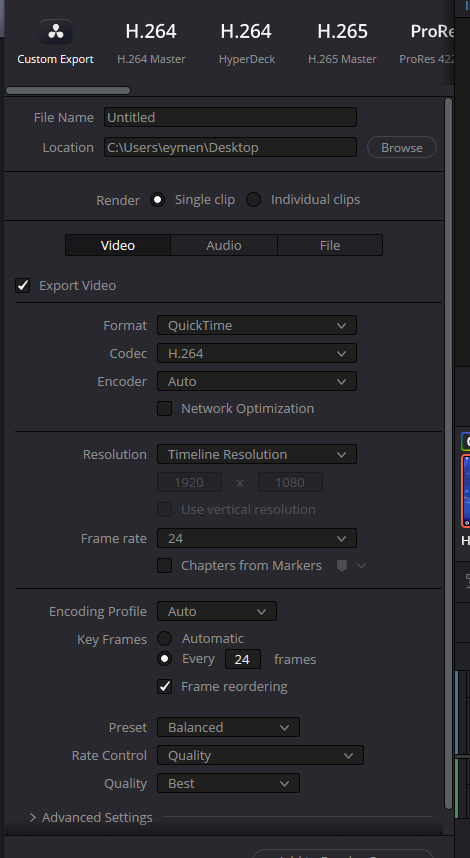Image resolution: width=470 pixels, height=858 pixels.
Task: Click the marker color icon beside Chapters
Action: pyautogui.click(x=342, y=565)
